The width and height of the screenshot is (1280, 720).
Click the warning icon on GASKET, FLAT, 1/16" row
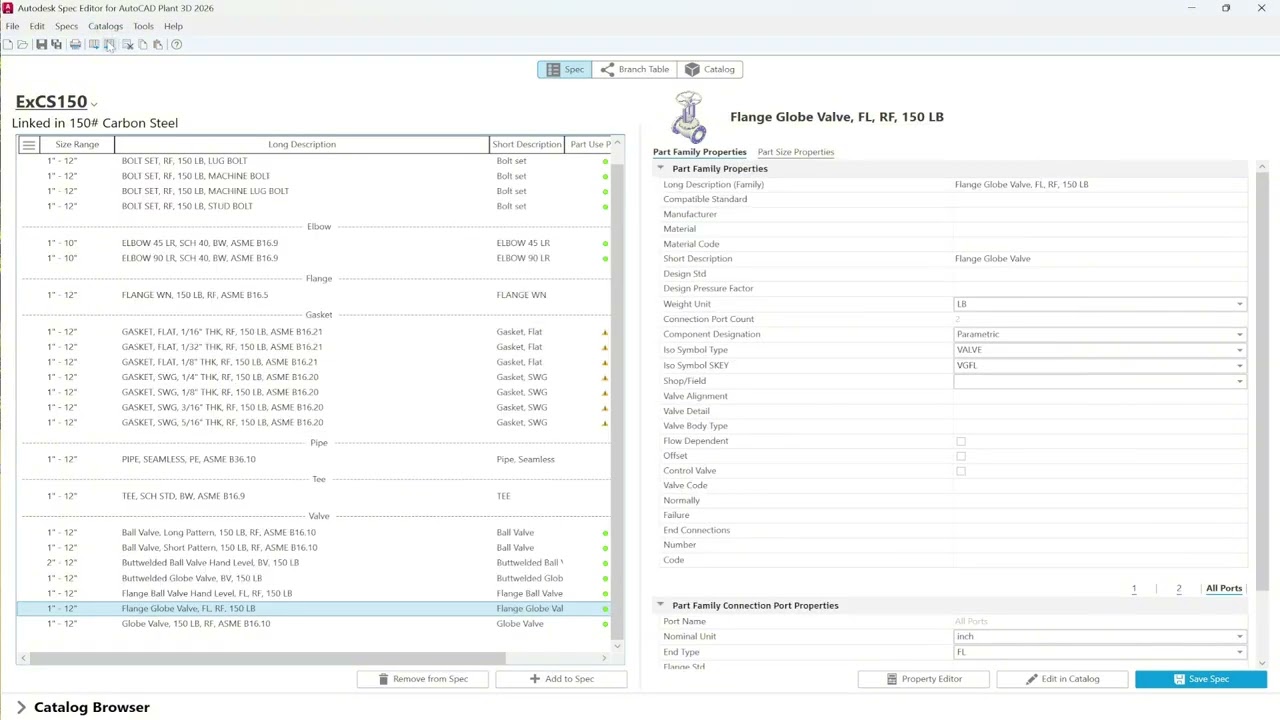click(x=605, y=332)
